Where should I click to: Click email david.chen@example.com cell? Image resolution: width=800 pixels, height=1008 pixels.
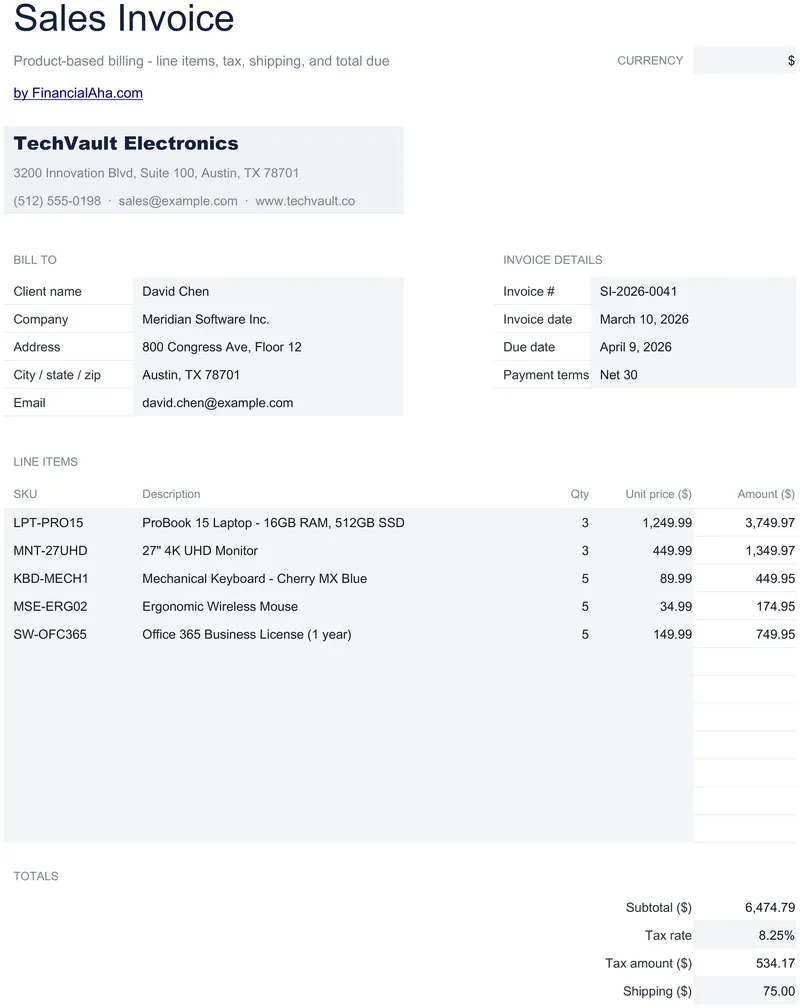pos(268,402)
